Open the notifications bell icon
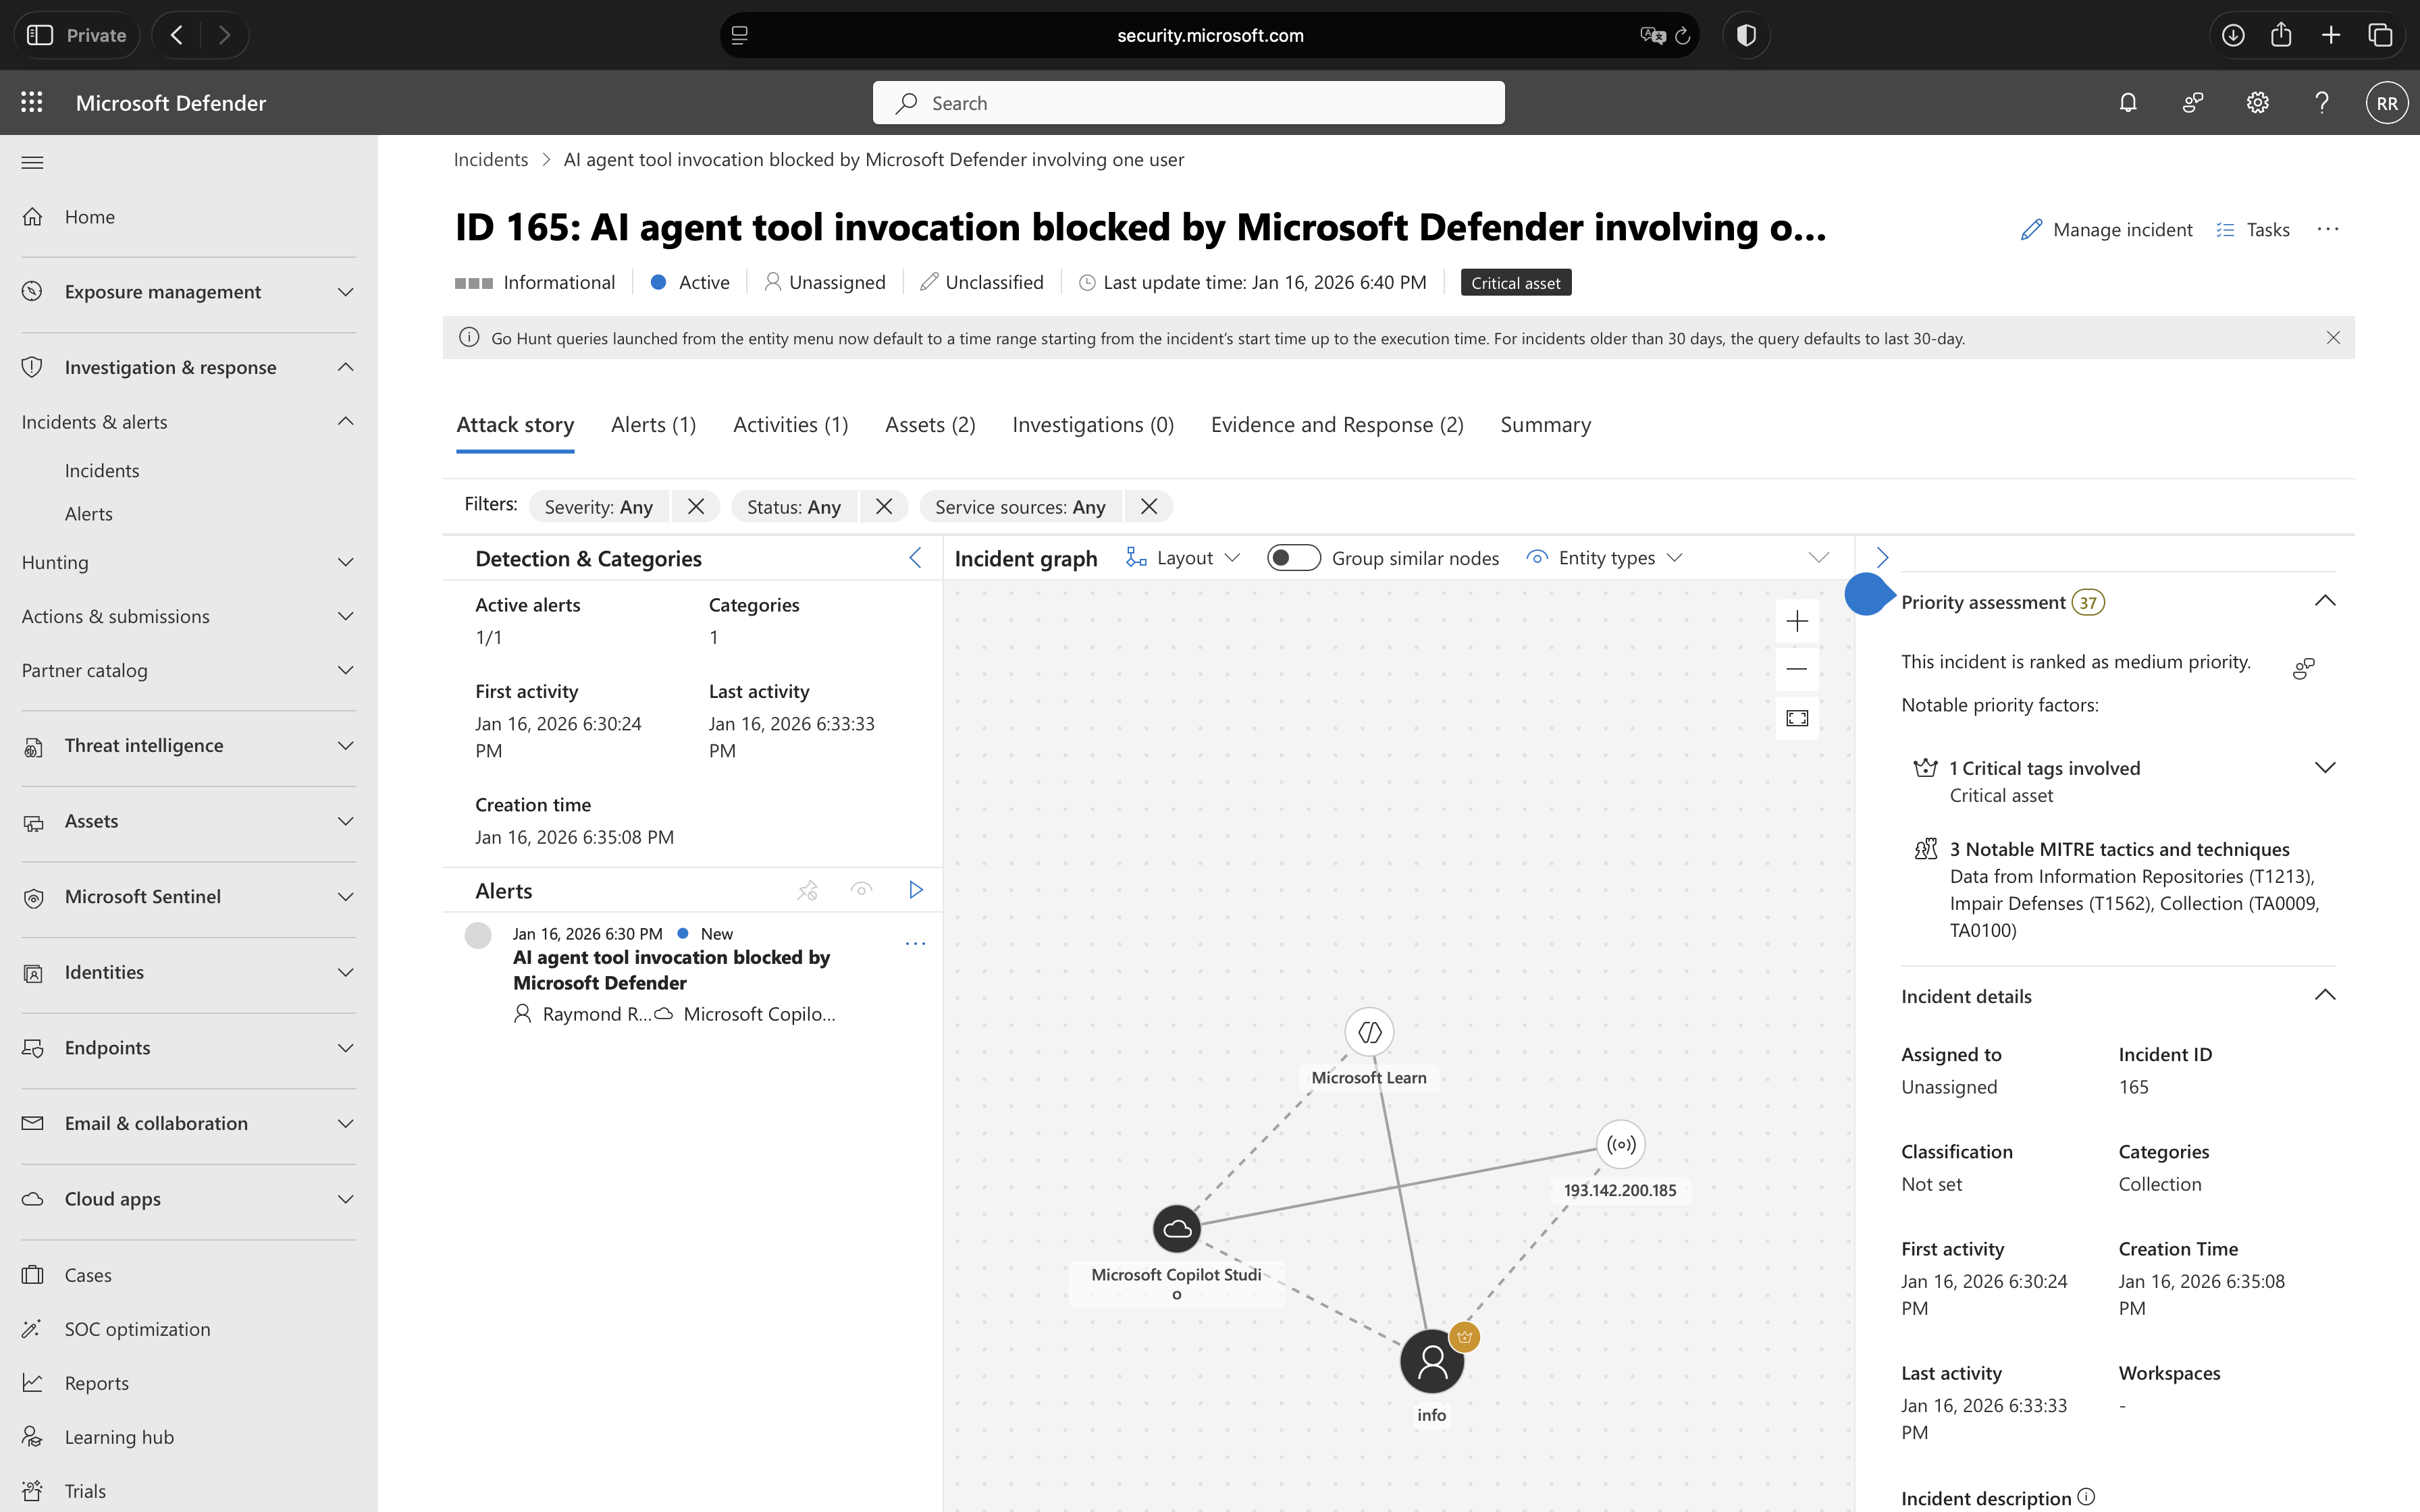 [2127, 103]
